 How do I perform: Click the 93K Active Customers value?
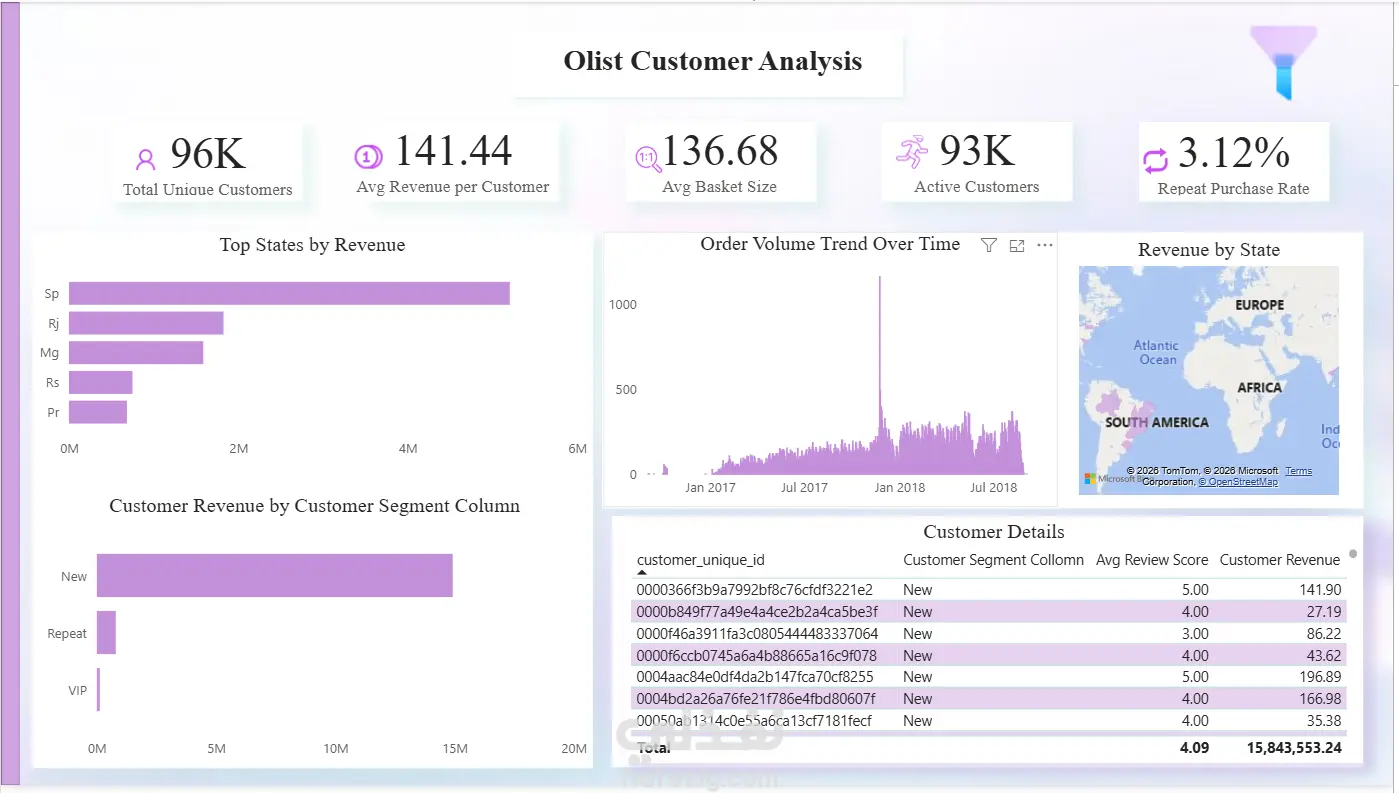(976, 151)
